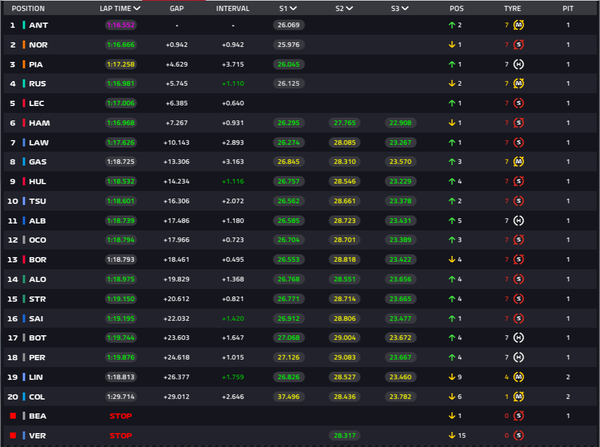Image resolution: width=600 pixels, height=447 pixels.
Task: Click ALB's gap +17.486
Action: [x=177, y=220]
